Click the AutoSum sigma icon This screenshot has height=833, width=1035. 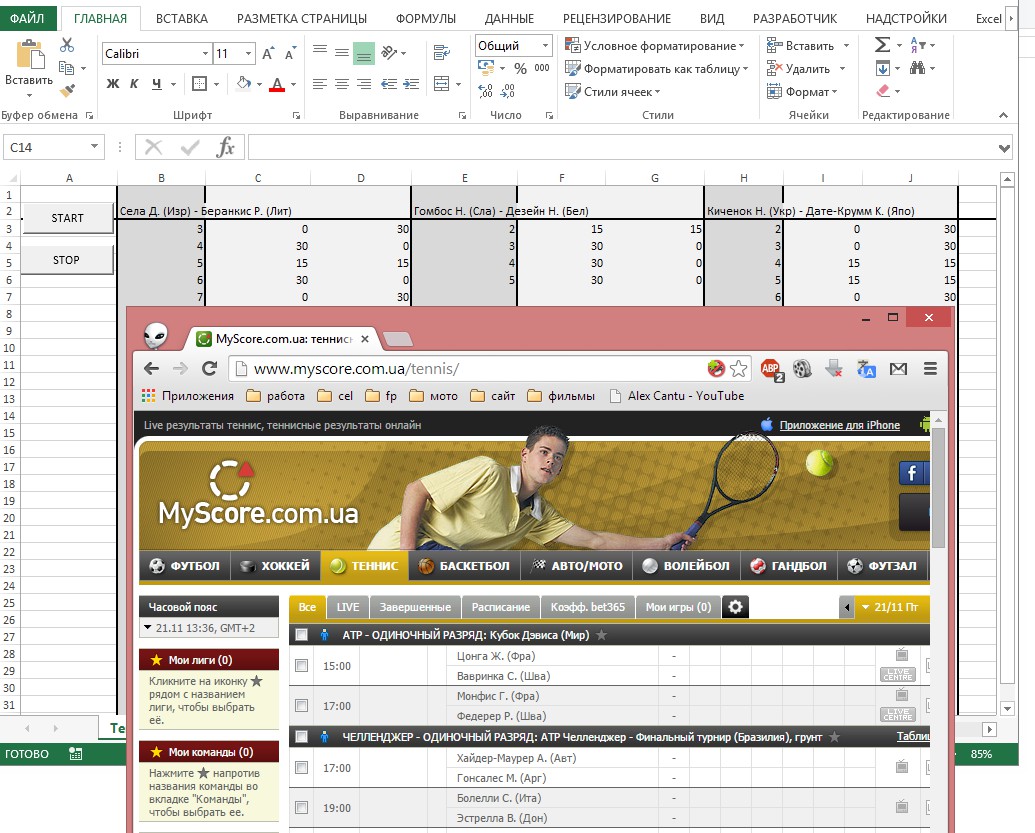(882, 45)
